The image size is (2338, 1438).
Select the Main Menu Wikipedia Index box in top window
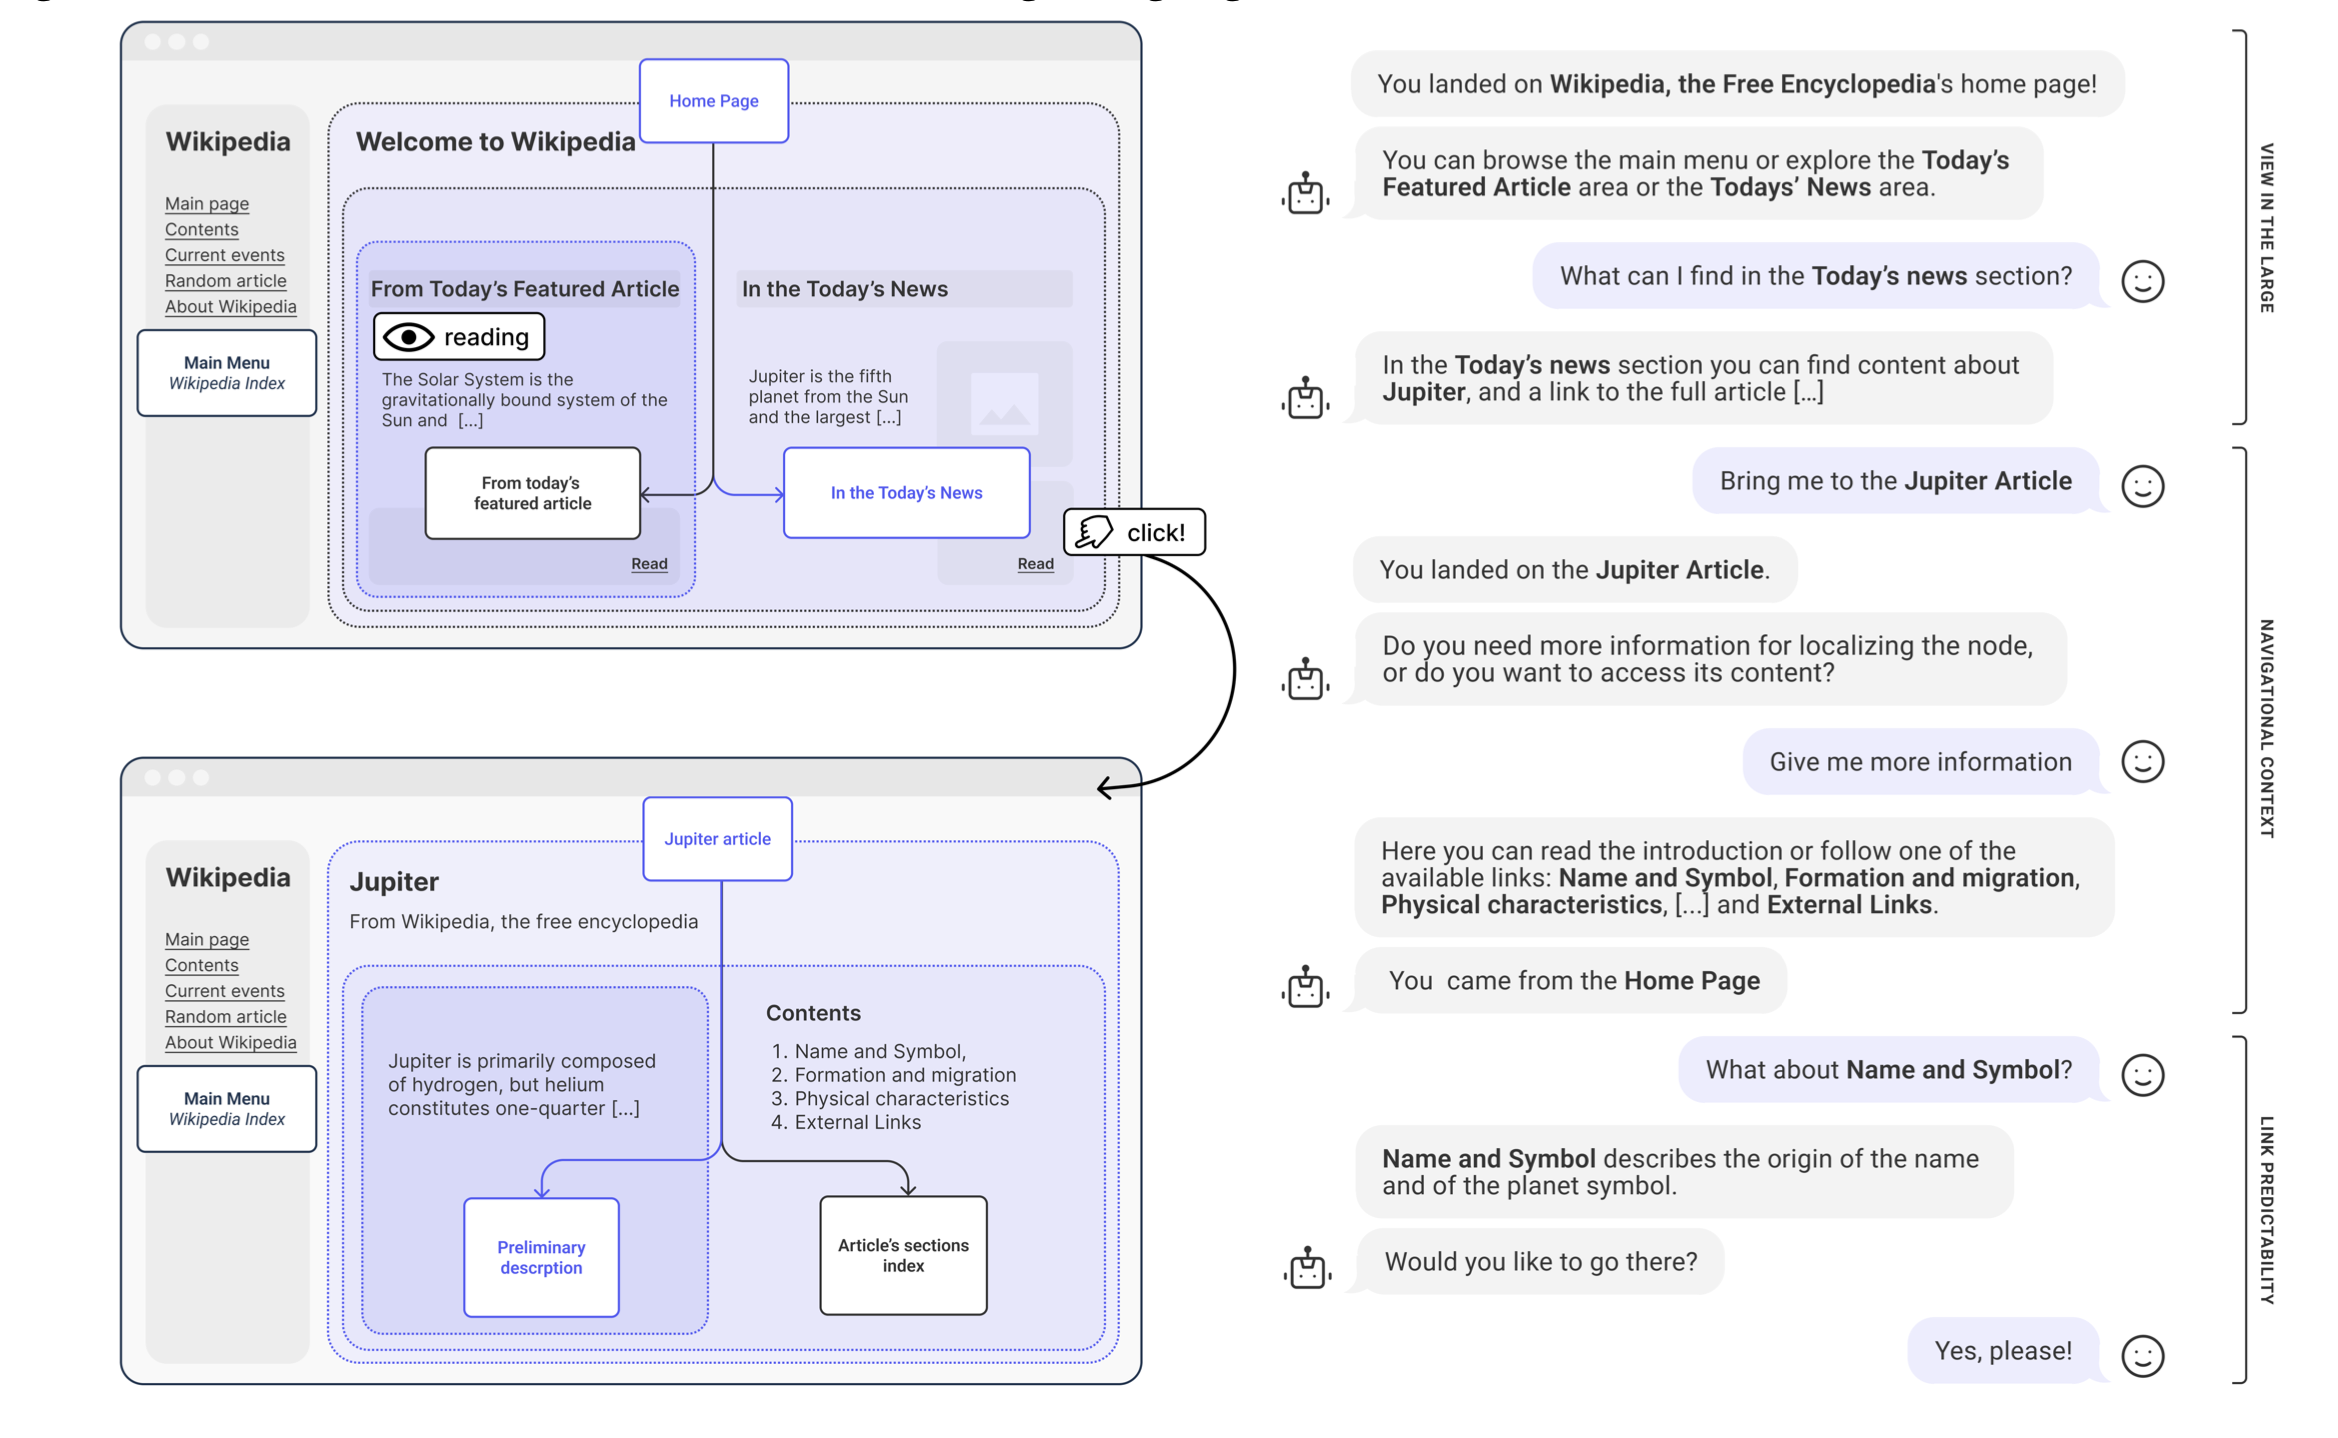coord(227,373)
